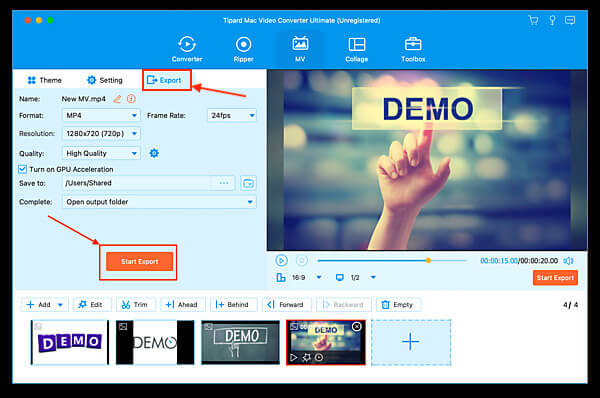Click Start Export under the preview
600x398 pixels.
[x=555, y=278]
